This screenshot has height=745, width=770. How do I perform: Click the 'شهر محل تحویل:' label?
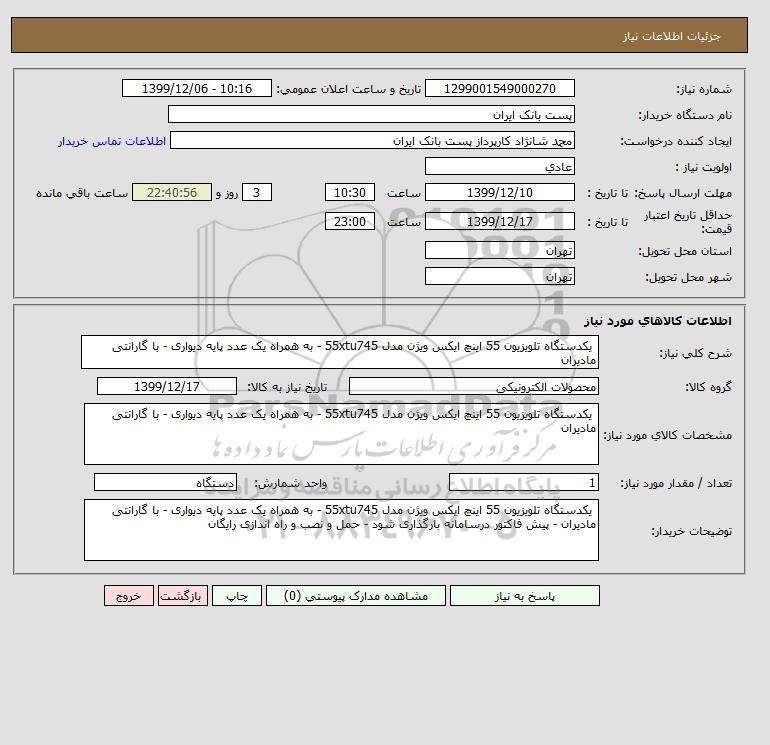(688, 277)
